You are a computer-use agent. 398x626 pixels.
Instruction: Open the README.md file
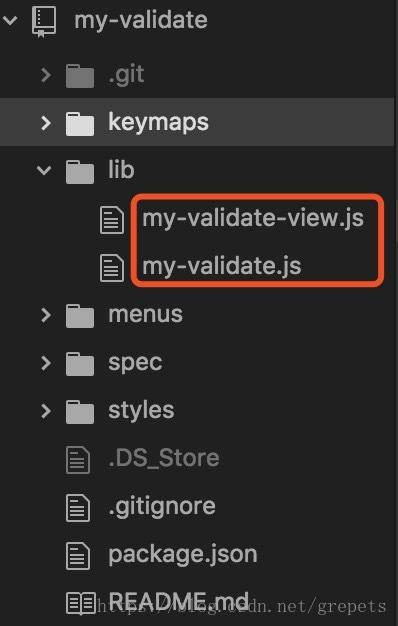pyautogui.click(x=179, y=601)
